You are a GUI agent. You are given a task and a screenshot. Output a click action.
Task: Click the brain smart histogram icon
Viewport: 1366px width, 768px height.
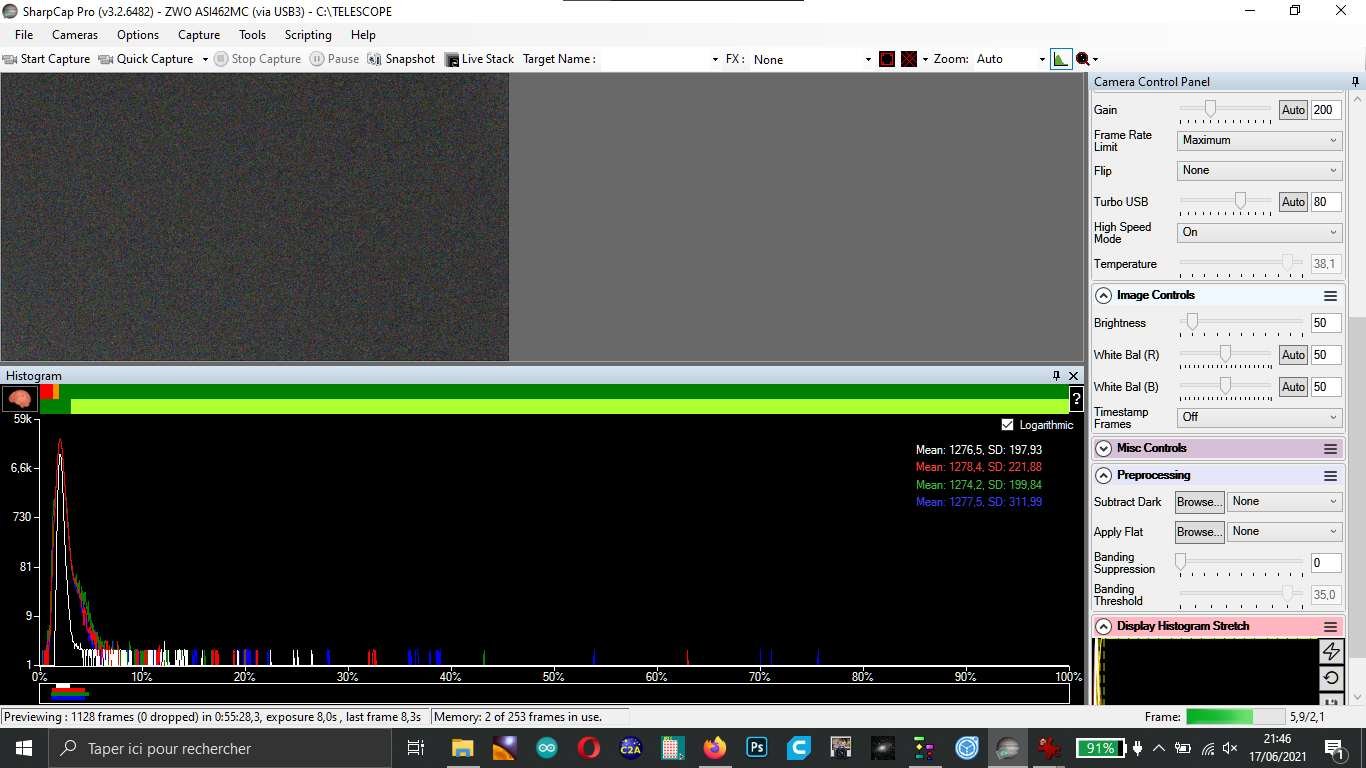point(19,399)
